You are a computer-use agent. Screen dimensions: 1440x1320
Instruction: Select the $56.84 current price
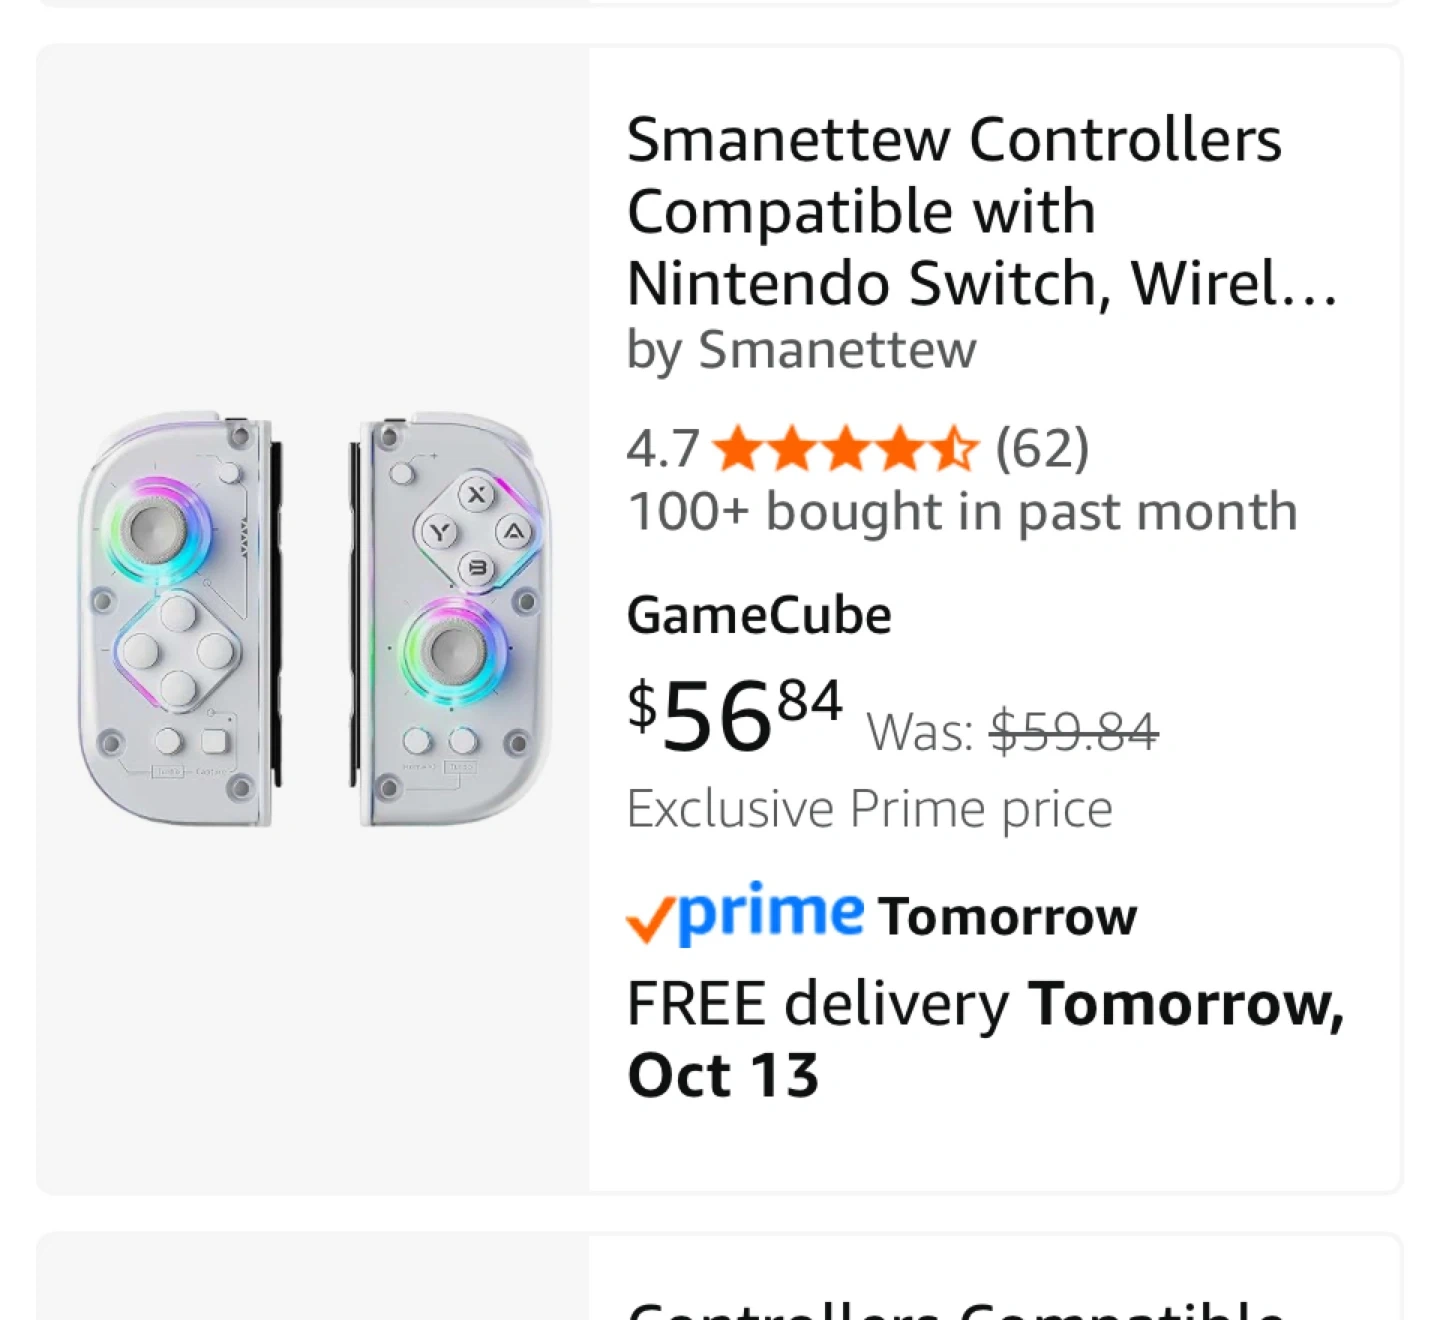(x=735, y=716)
